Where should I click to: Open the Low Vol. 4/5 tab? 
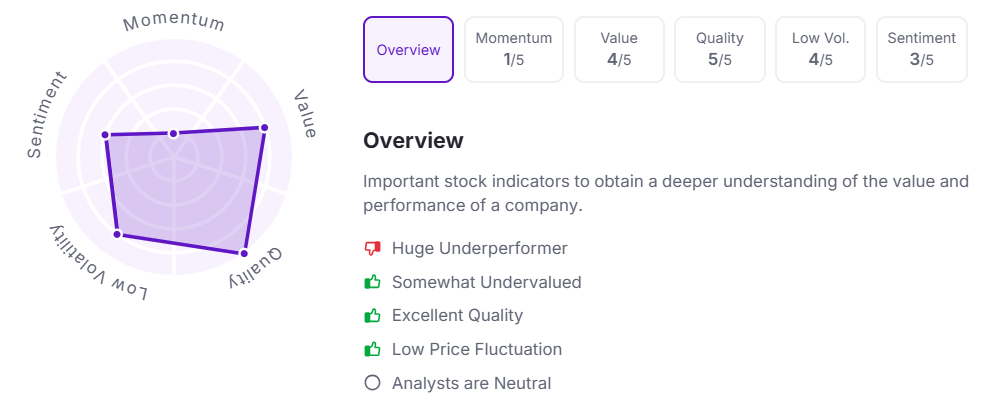pos(821,49)
